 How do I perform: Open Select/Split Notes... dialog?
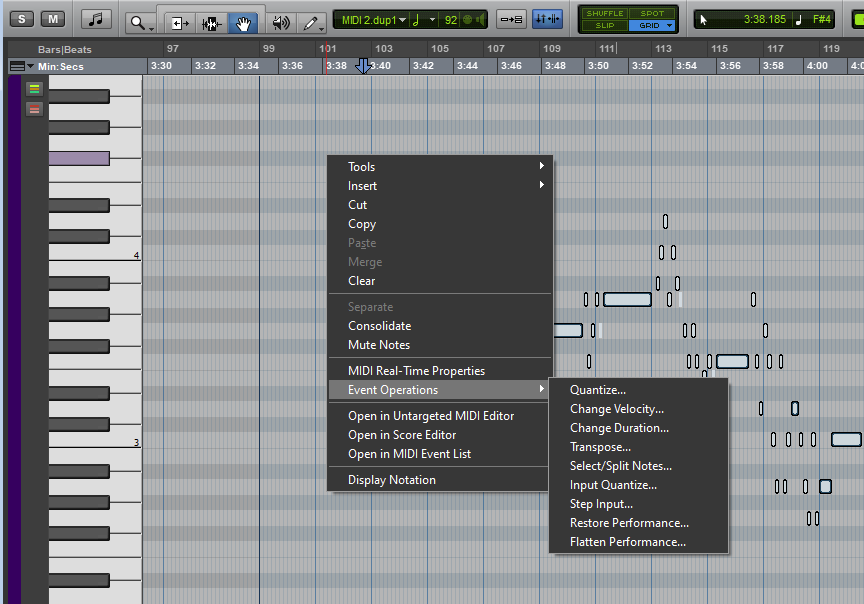(639, 466)
